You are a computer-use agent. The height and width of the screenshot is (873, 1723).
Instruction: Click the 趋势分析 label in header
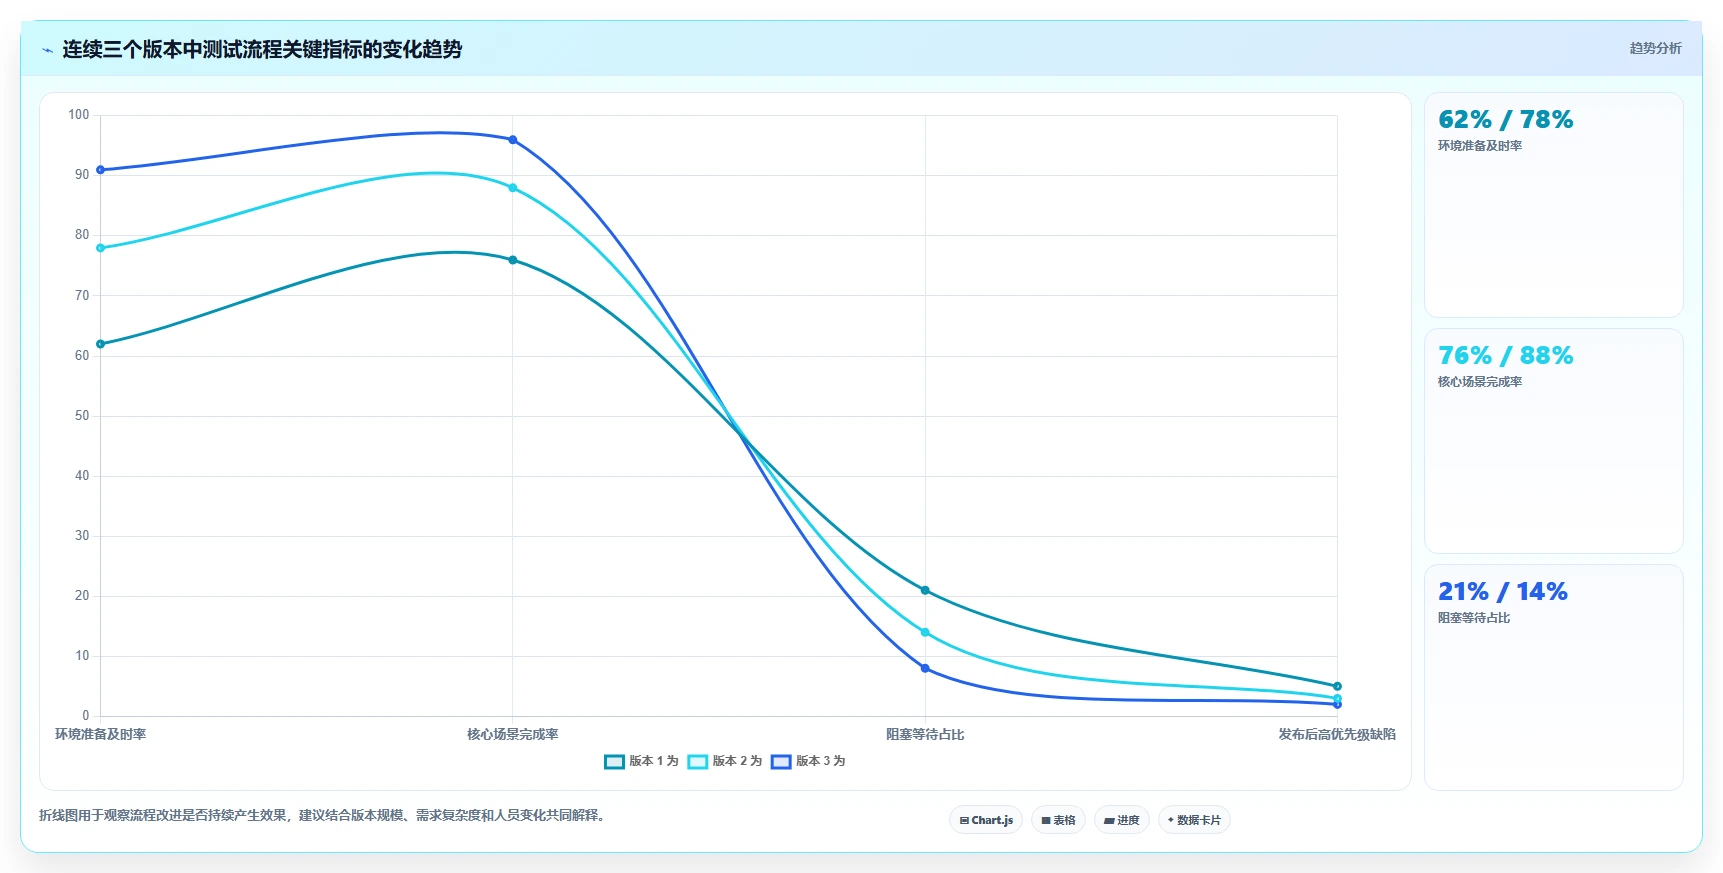[1655, 48]
